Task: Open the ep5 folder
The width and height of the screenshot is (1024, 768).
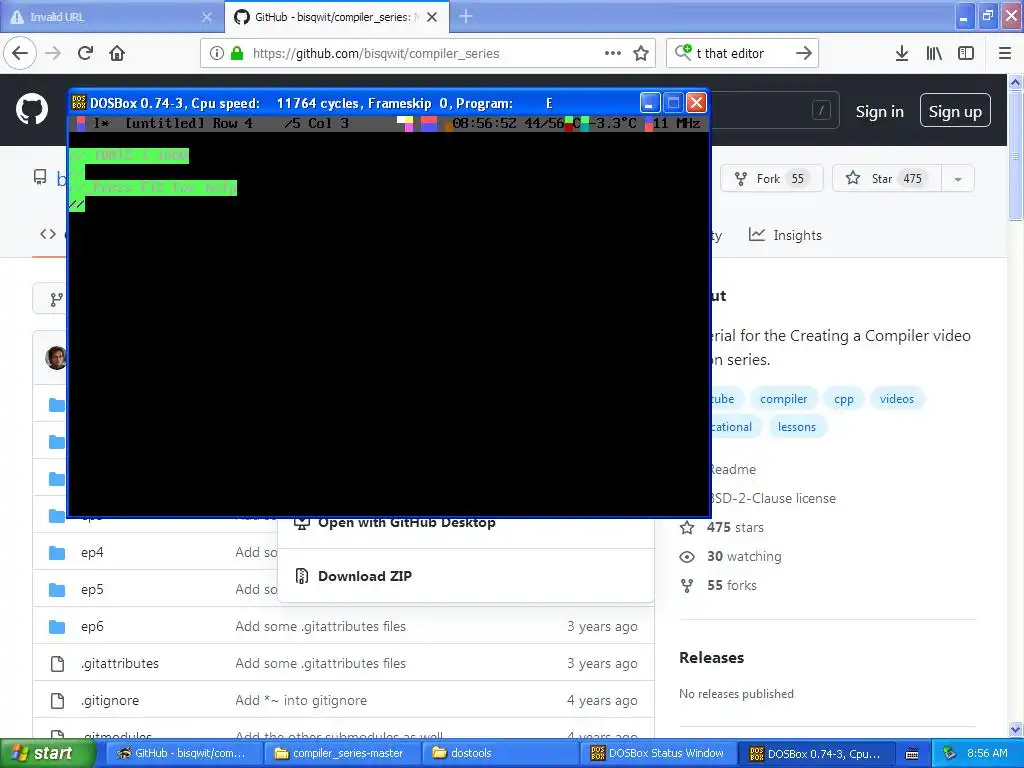Action: (92, 589)
